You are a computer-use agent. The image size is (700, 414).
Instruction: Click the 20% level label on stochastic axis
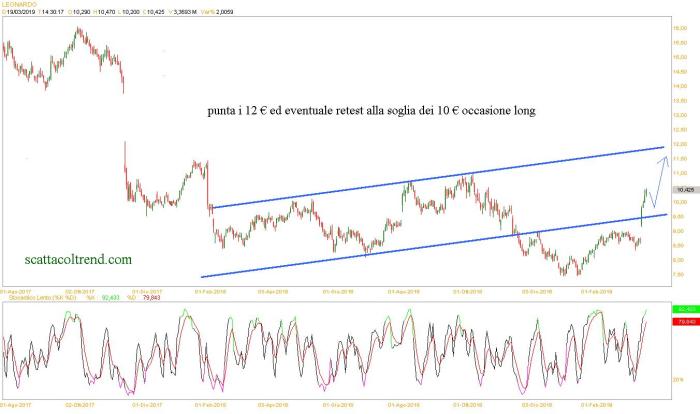[x=679, y=380]
